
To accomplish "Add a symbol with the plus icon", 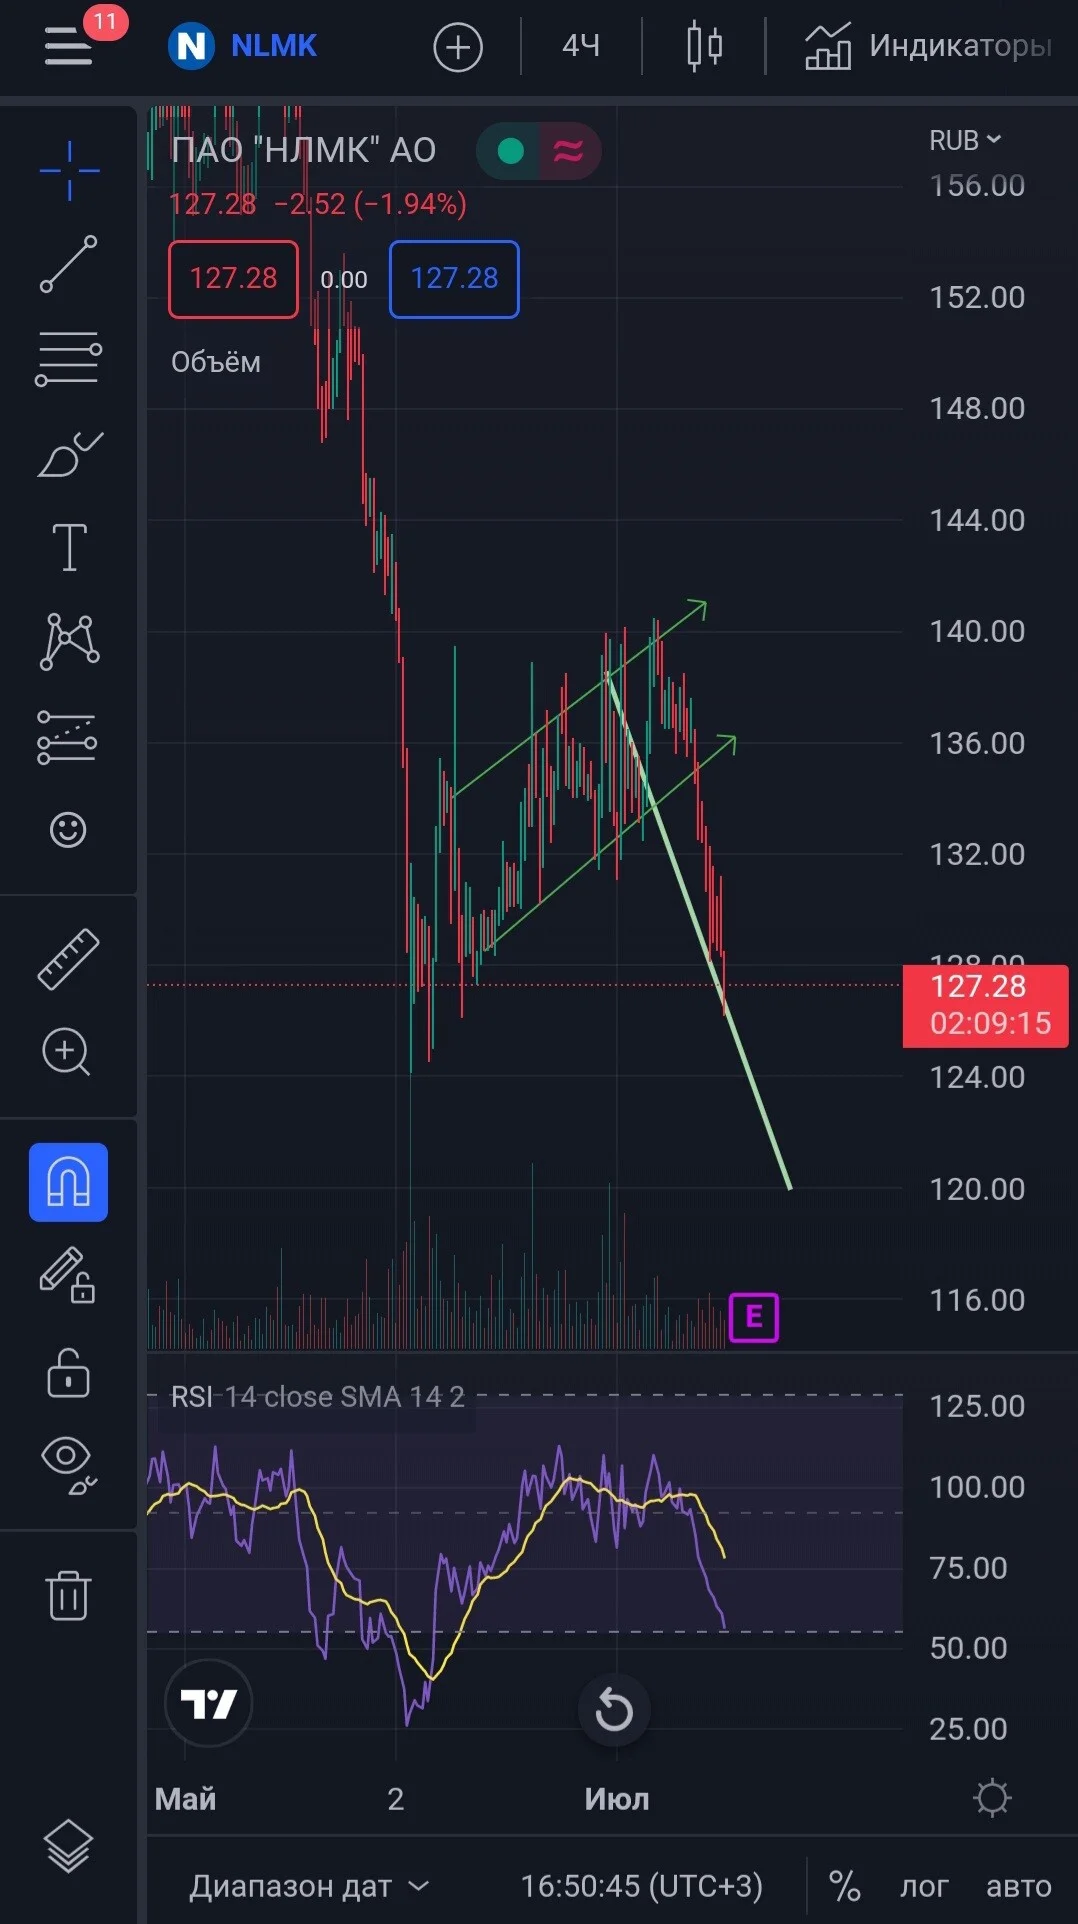I will tap(458, 47).
